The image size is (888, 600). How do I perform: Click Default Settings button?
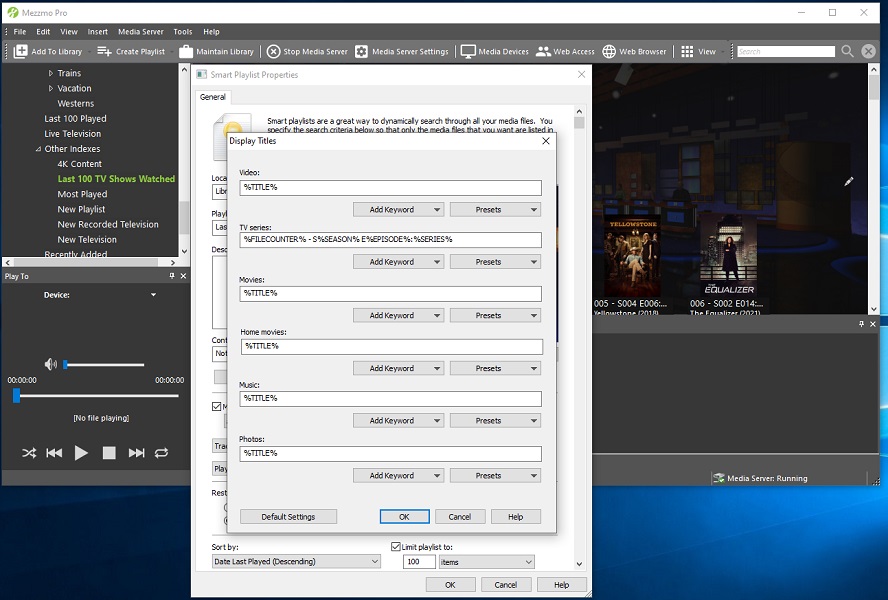tap(288, 517)
